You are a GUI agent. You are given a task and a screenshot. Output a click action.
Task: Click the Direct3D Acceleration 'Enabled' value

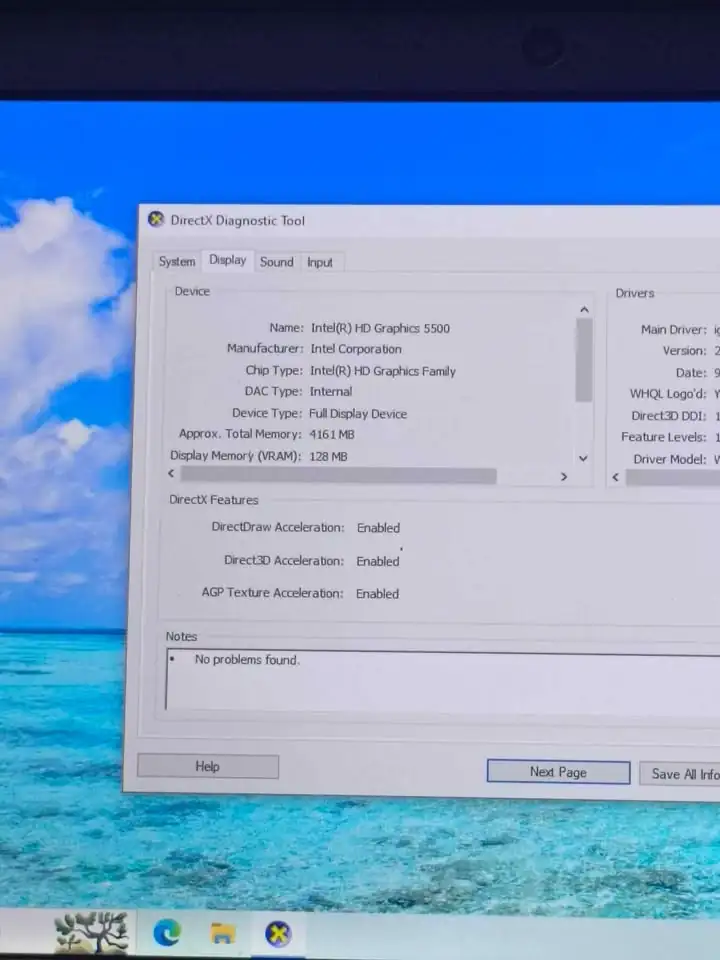(378, 561)
